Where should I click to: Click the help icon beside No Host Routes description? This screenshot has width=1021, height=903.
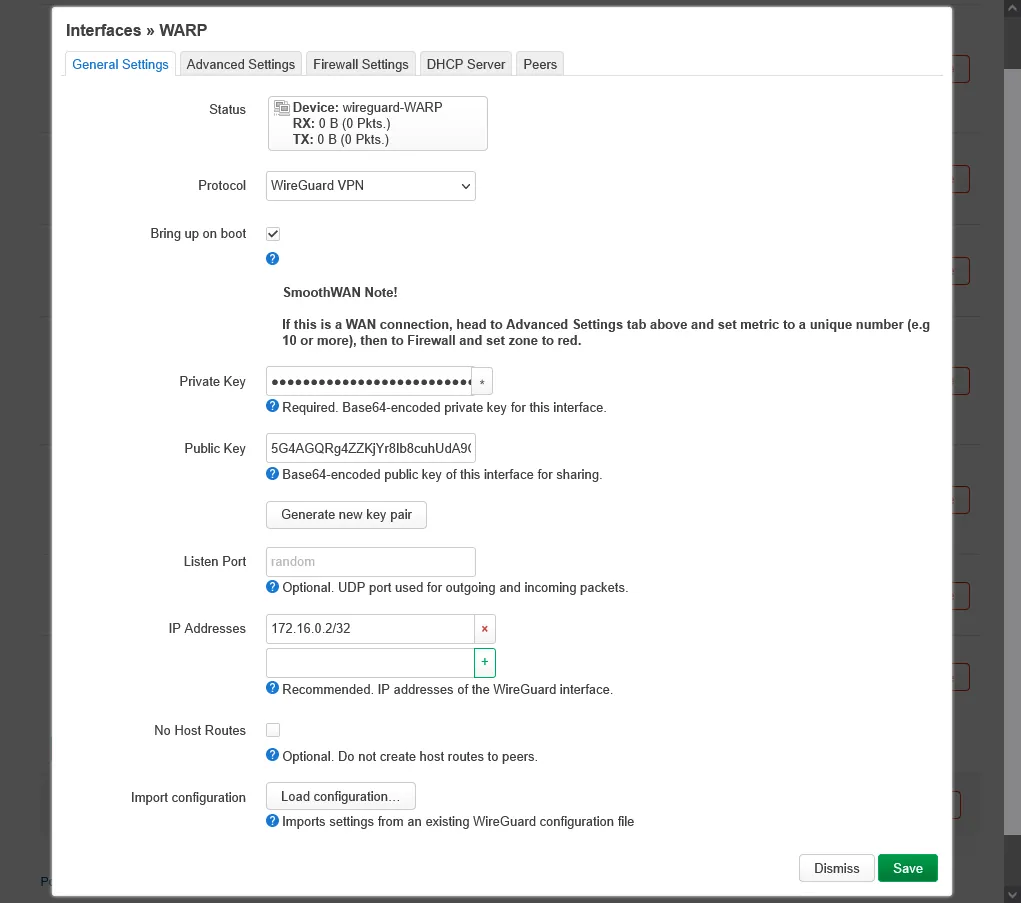coord(273,755)
